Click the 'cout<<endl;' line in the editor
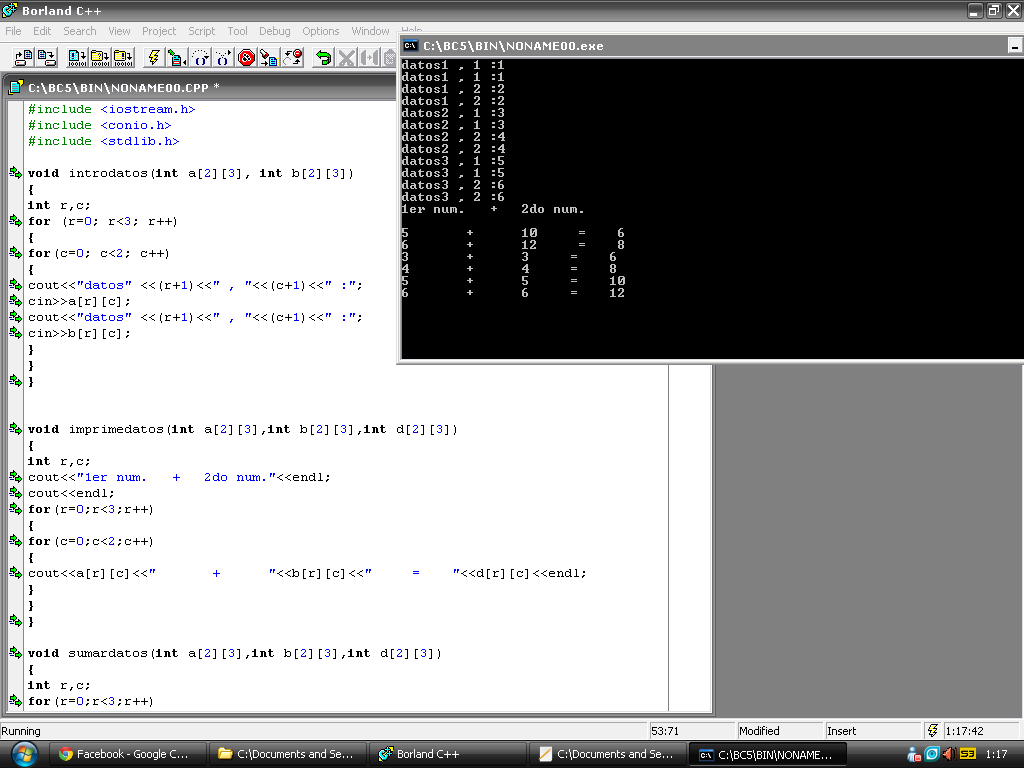This screenshot has width=1024, height=768. pos(71,493)
